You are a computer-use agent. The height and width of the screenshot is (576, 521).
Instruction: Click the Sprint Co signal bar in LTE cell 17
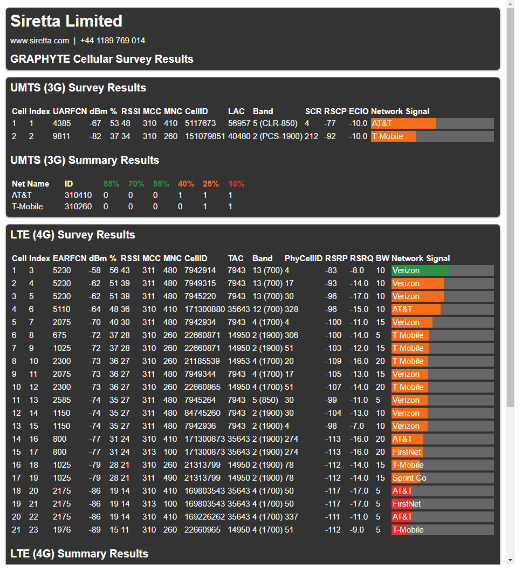pyautogui.click(x=442, y=478)
